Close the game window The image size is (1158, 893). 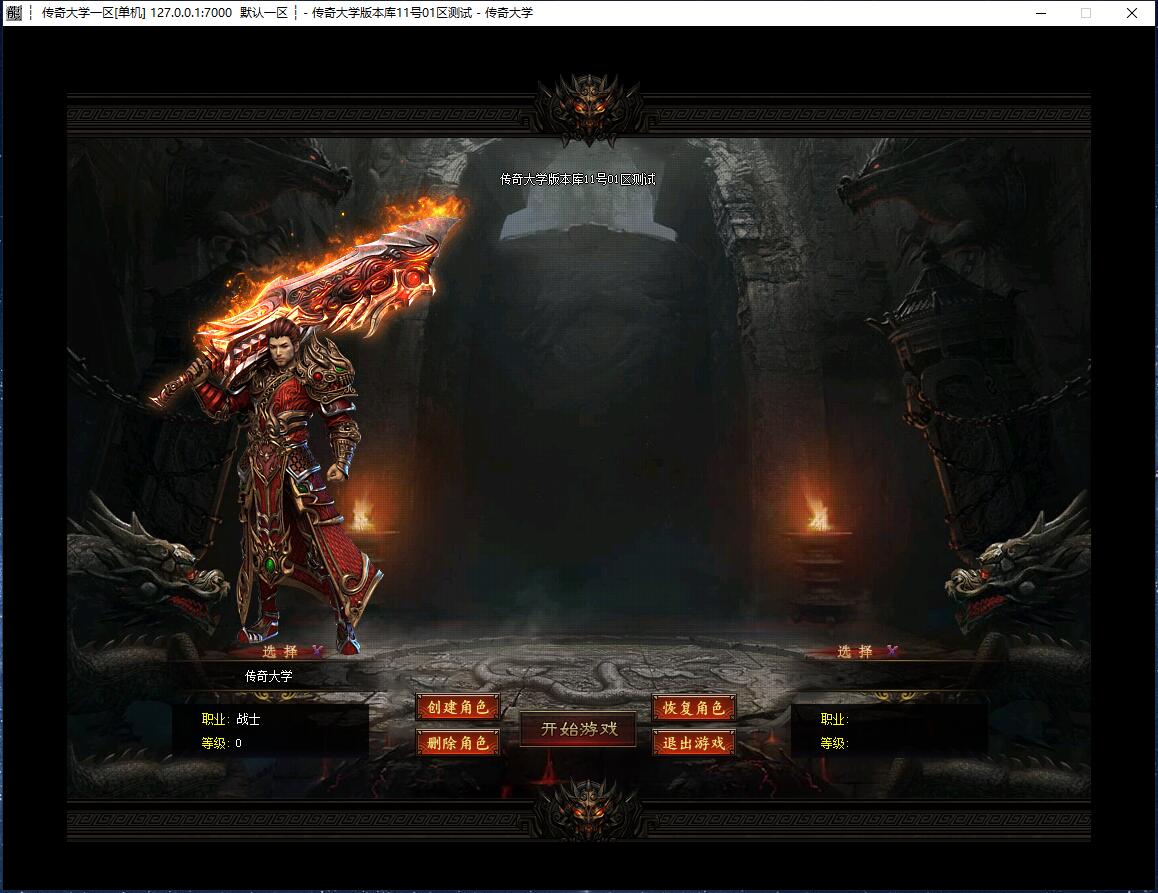pos(1131,13)
